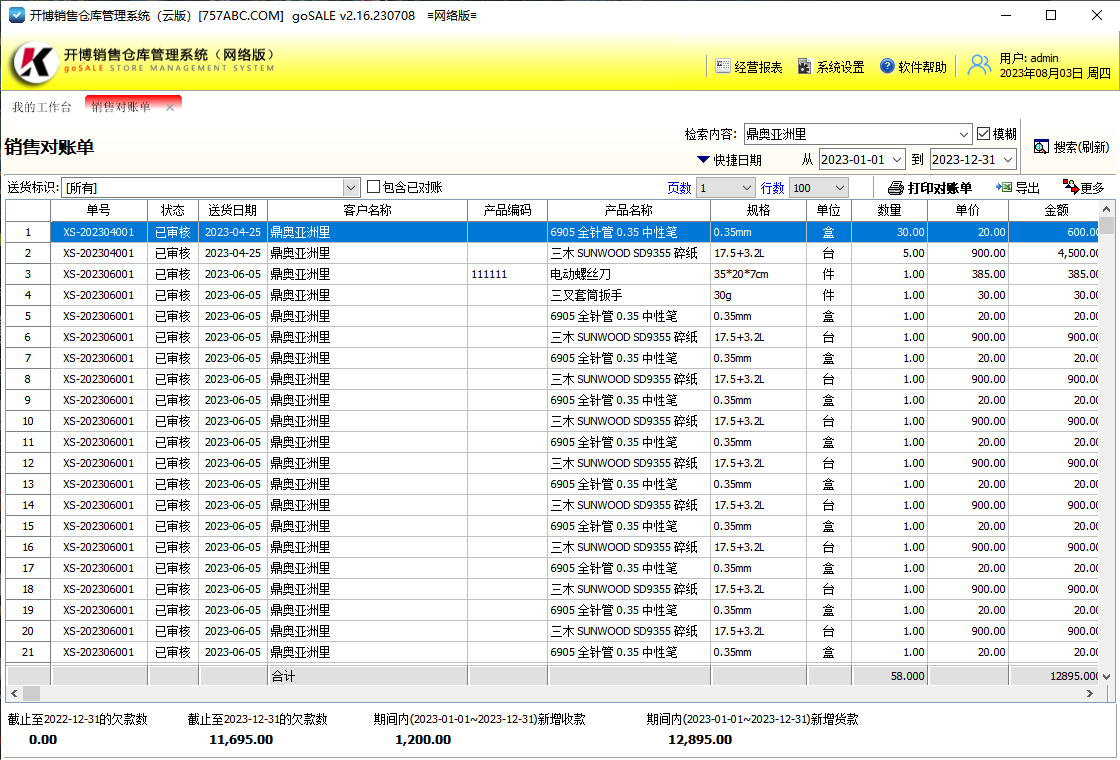Click the 打印对账单 printer icon
Screen dimensions: 1120x760
pyautogui.click(x=896, y=188)
